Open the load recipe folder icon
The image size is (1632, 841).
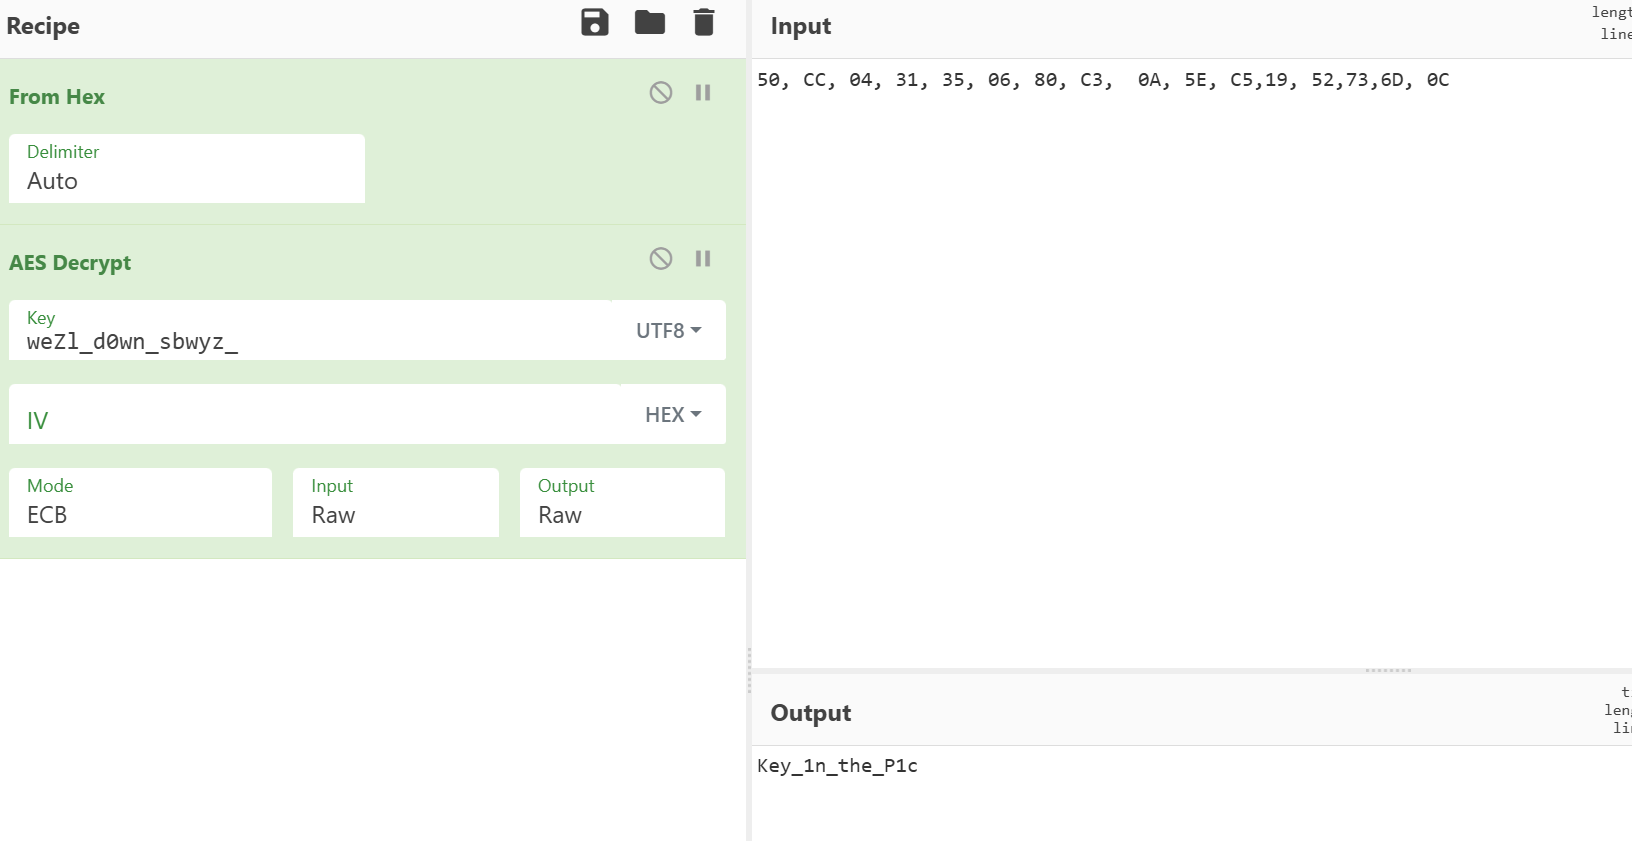point(650,23)
